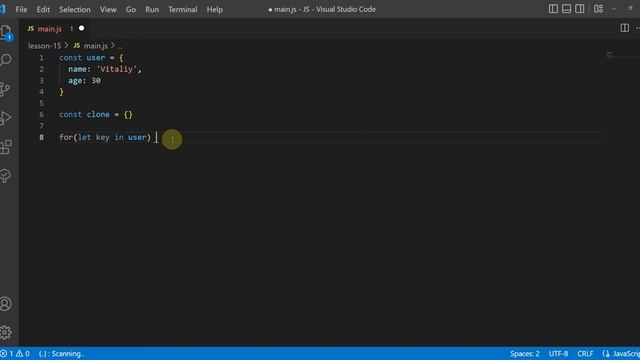Open the Customize Layout icon
The height and width of the screenshot is (360, 640).
tap(598, 9)
